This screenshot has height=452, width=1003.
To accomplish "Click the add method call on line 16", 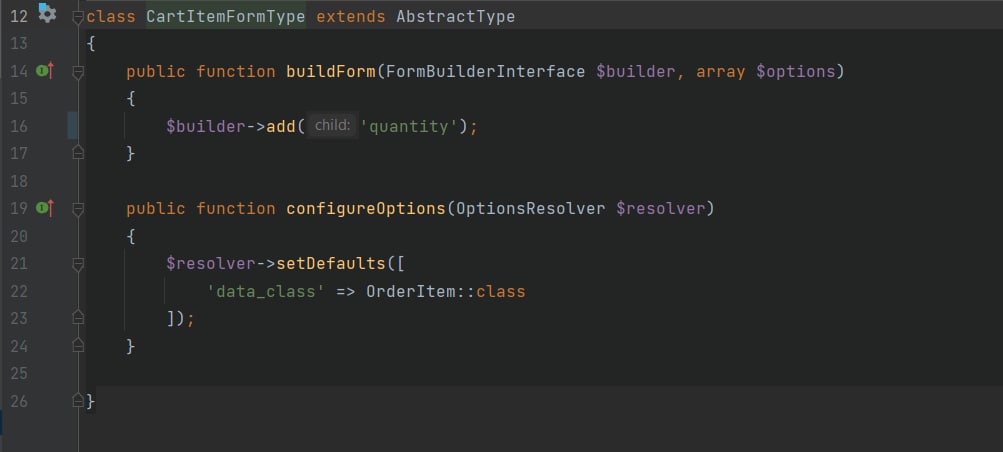I will click(x=281, y=127).
